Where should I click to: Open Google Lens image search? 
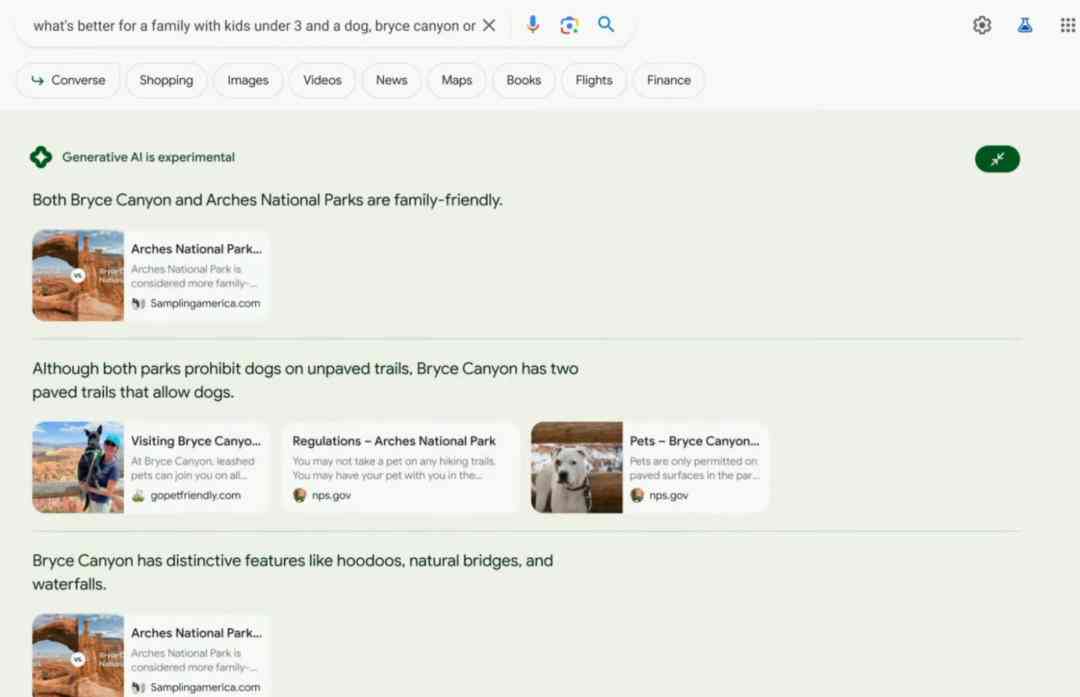click(x=569, y=25)
